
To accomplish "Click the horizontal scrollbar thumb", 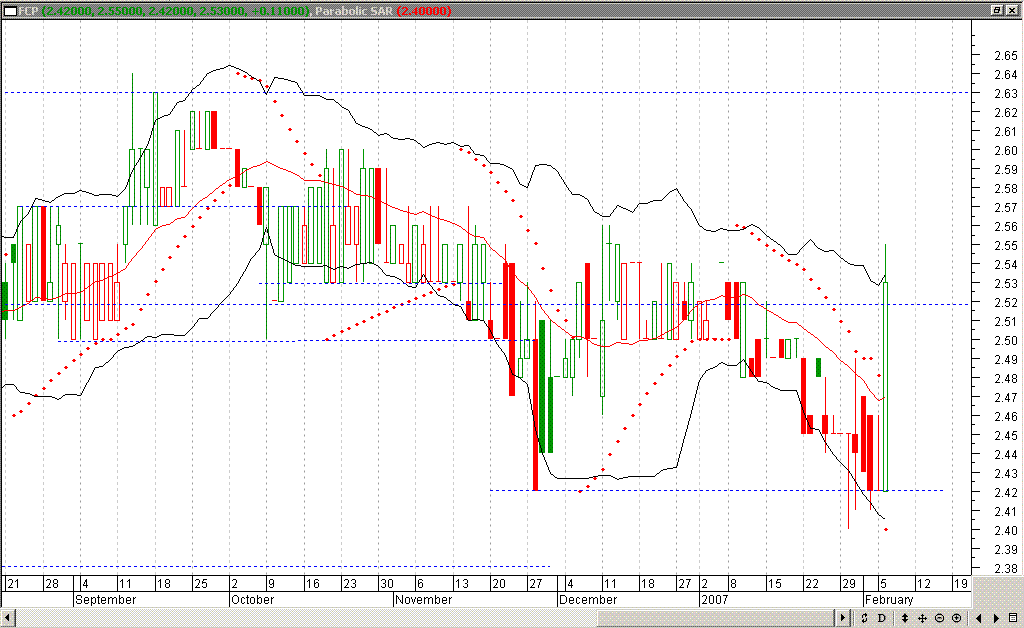I will [x=715, y=618].
